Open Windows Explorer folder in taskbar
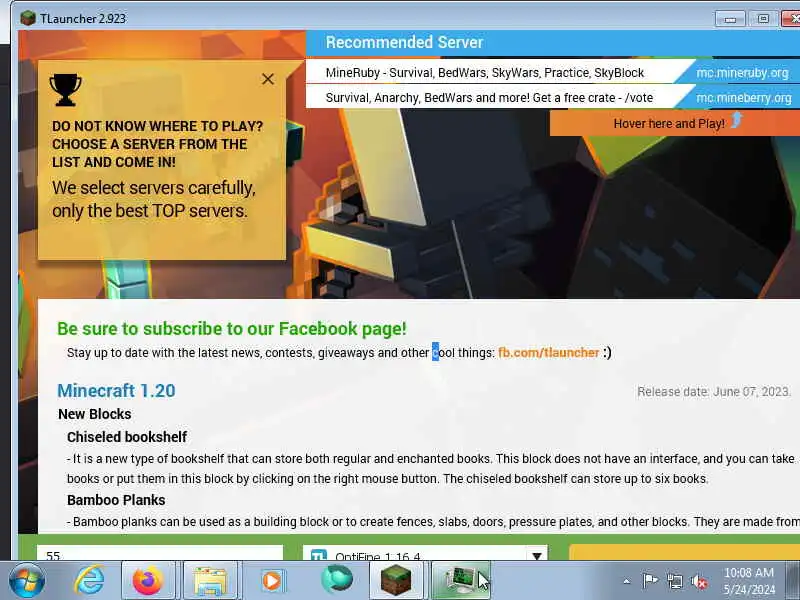The width and height of the screenshot is (800, 600). pos(210,580)
